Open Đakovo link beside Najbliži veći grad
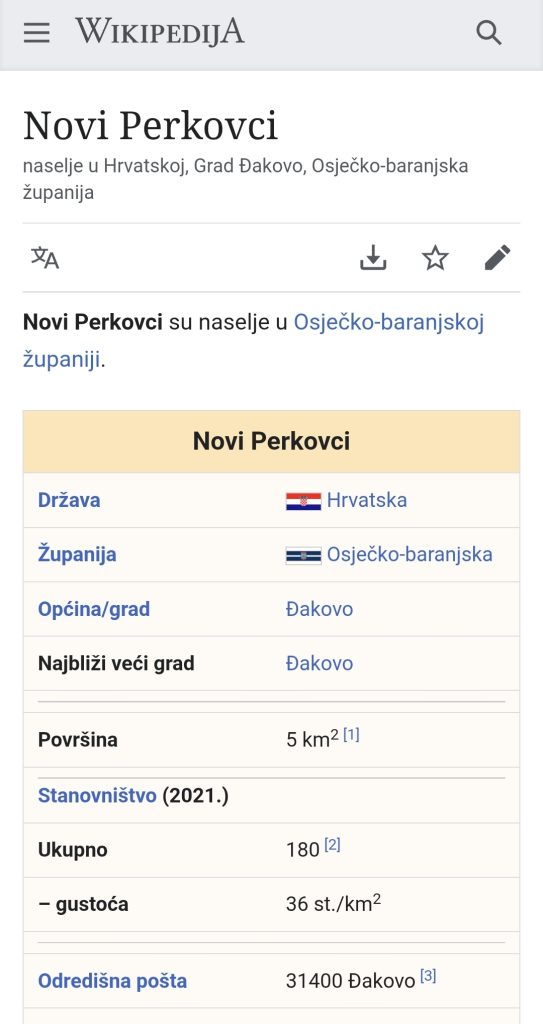Viewport: 543px width, 1024px height. tap(320, 664)
